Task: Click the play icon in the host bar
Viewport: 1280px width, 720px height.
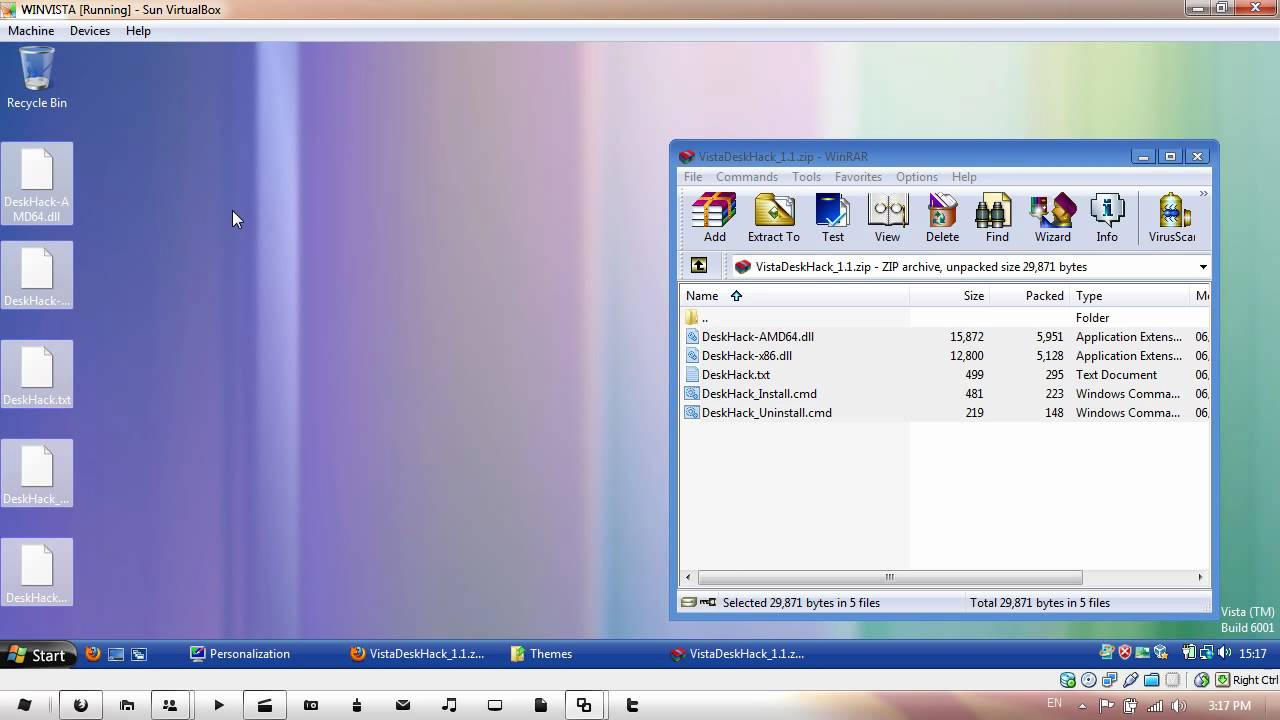Action: pos(219,705)
